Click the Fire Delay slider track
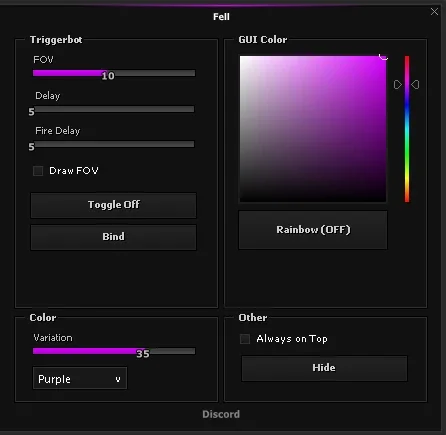Image resolution: width=446 pixels, height=435 pixels. point(114,144)
